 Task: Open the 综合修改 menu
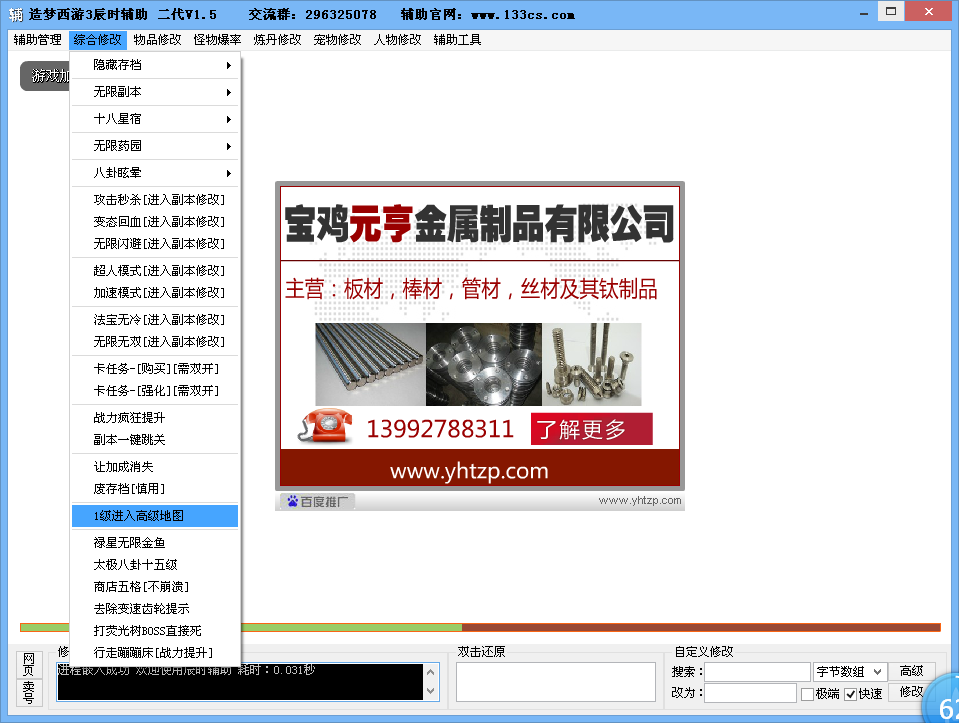point(98,40)
